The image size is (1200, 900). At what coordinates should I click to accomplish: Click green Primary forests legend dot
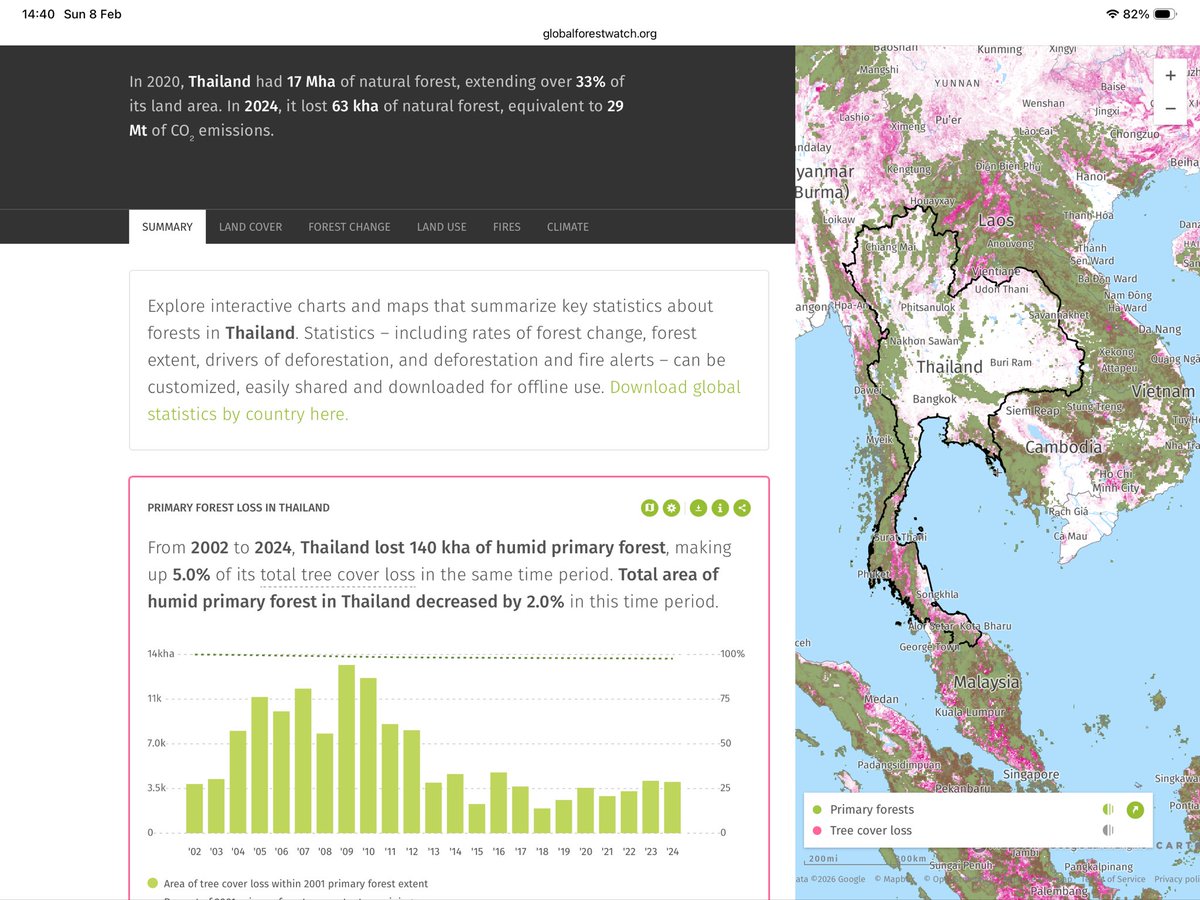click(817, 810)
